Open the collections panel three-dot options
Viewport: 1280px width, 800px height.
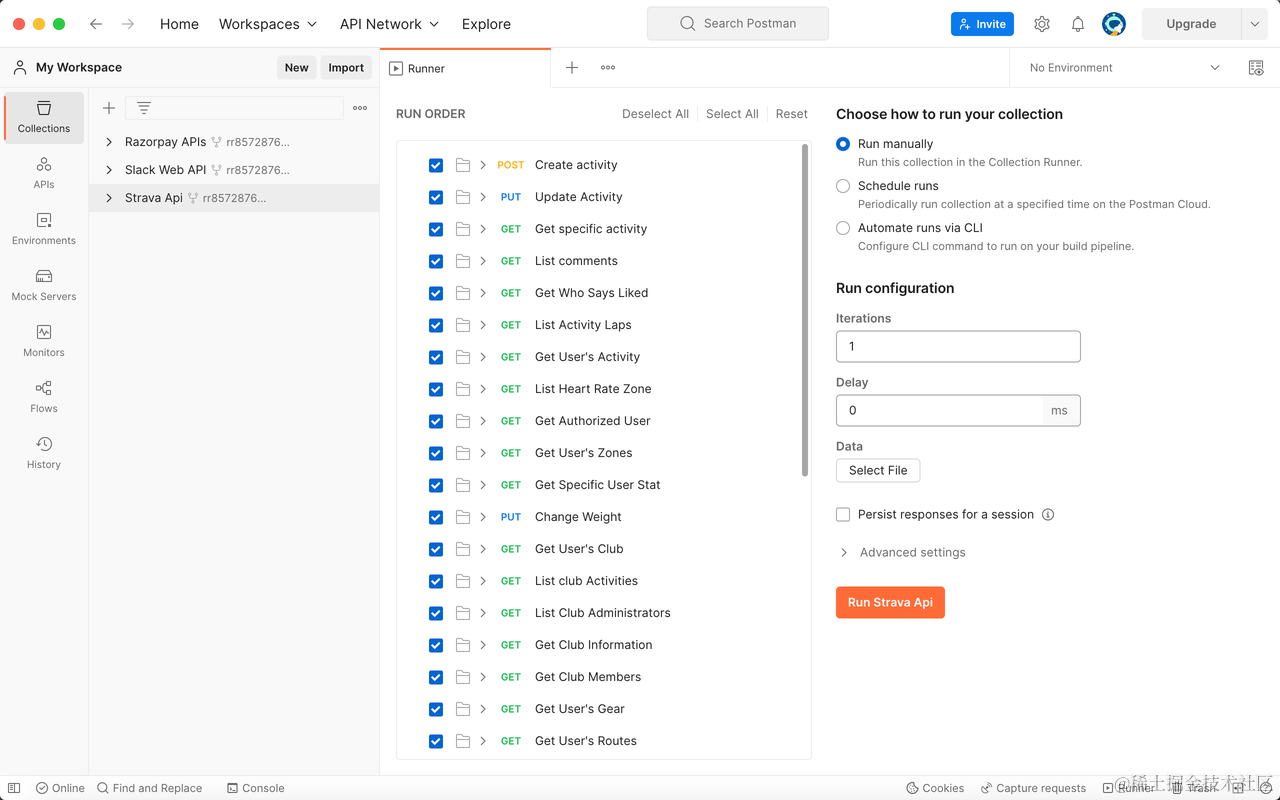pos(360,108)
